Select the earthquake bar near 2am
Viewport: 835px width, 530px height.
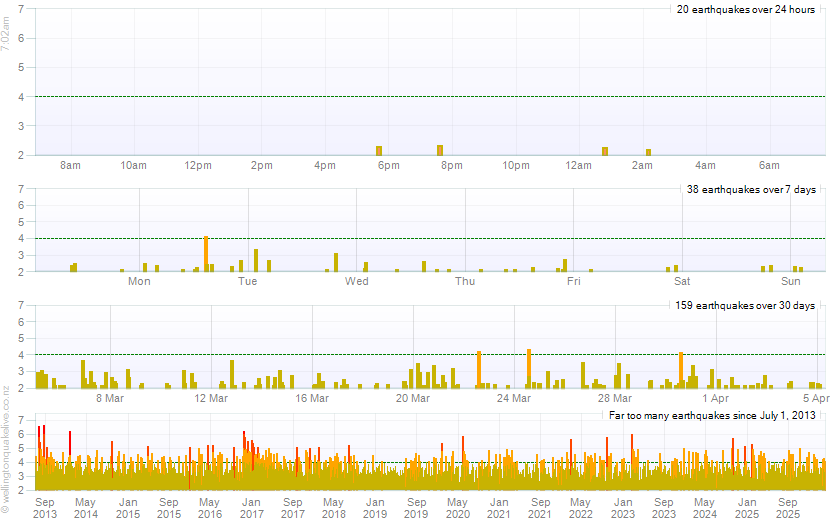[x=649, y=152]
